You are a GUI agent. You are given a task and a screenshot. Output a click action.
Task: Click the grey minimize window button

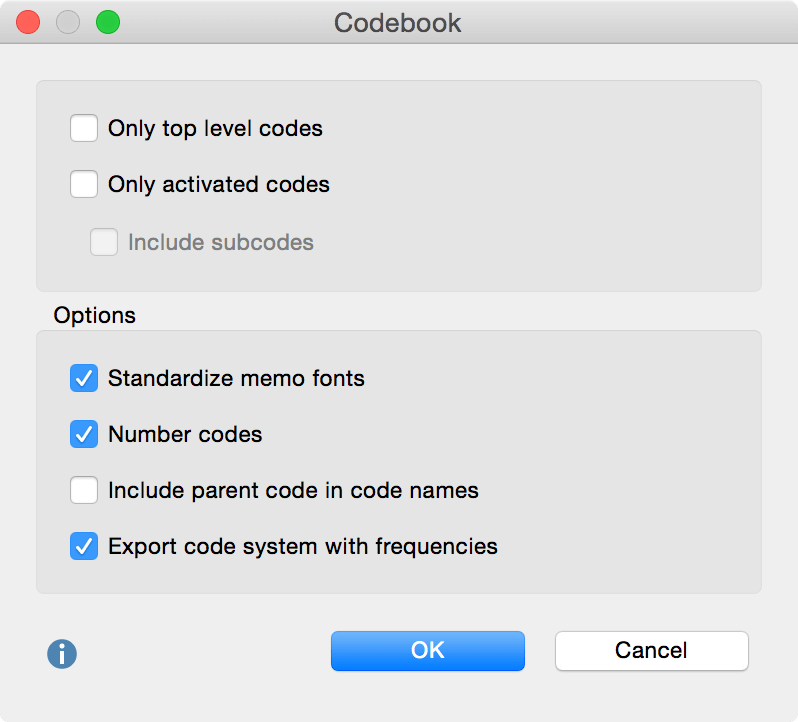[x=68, y=22]
